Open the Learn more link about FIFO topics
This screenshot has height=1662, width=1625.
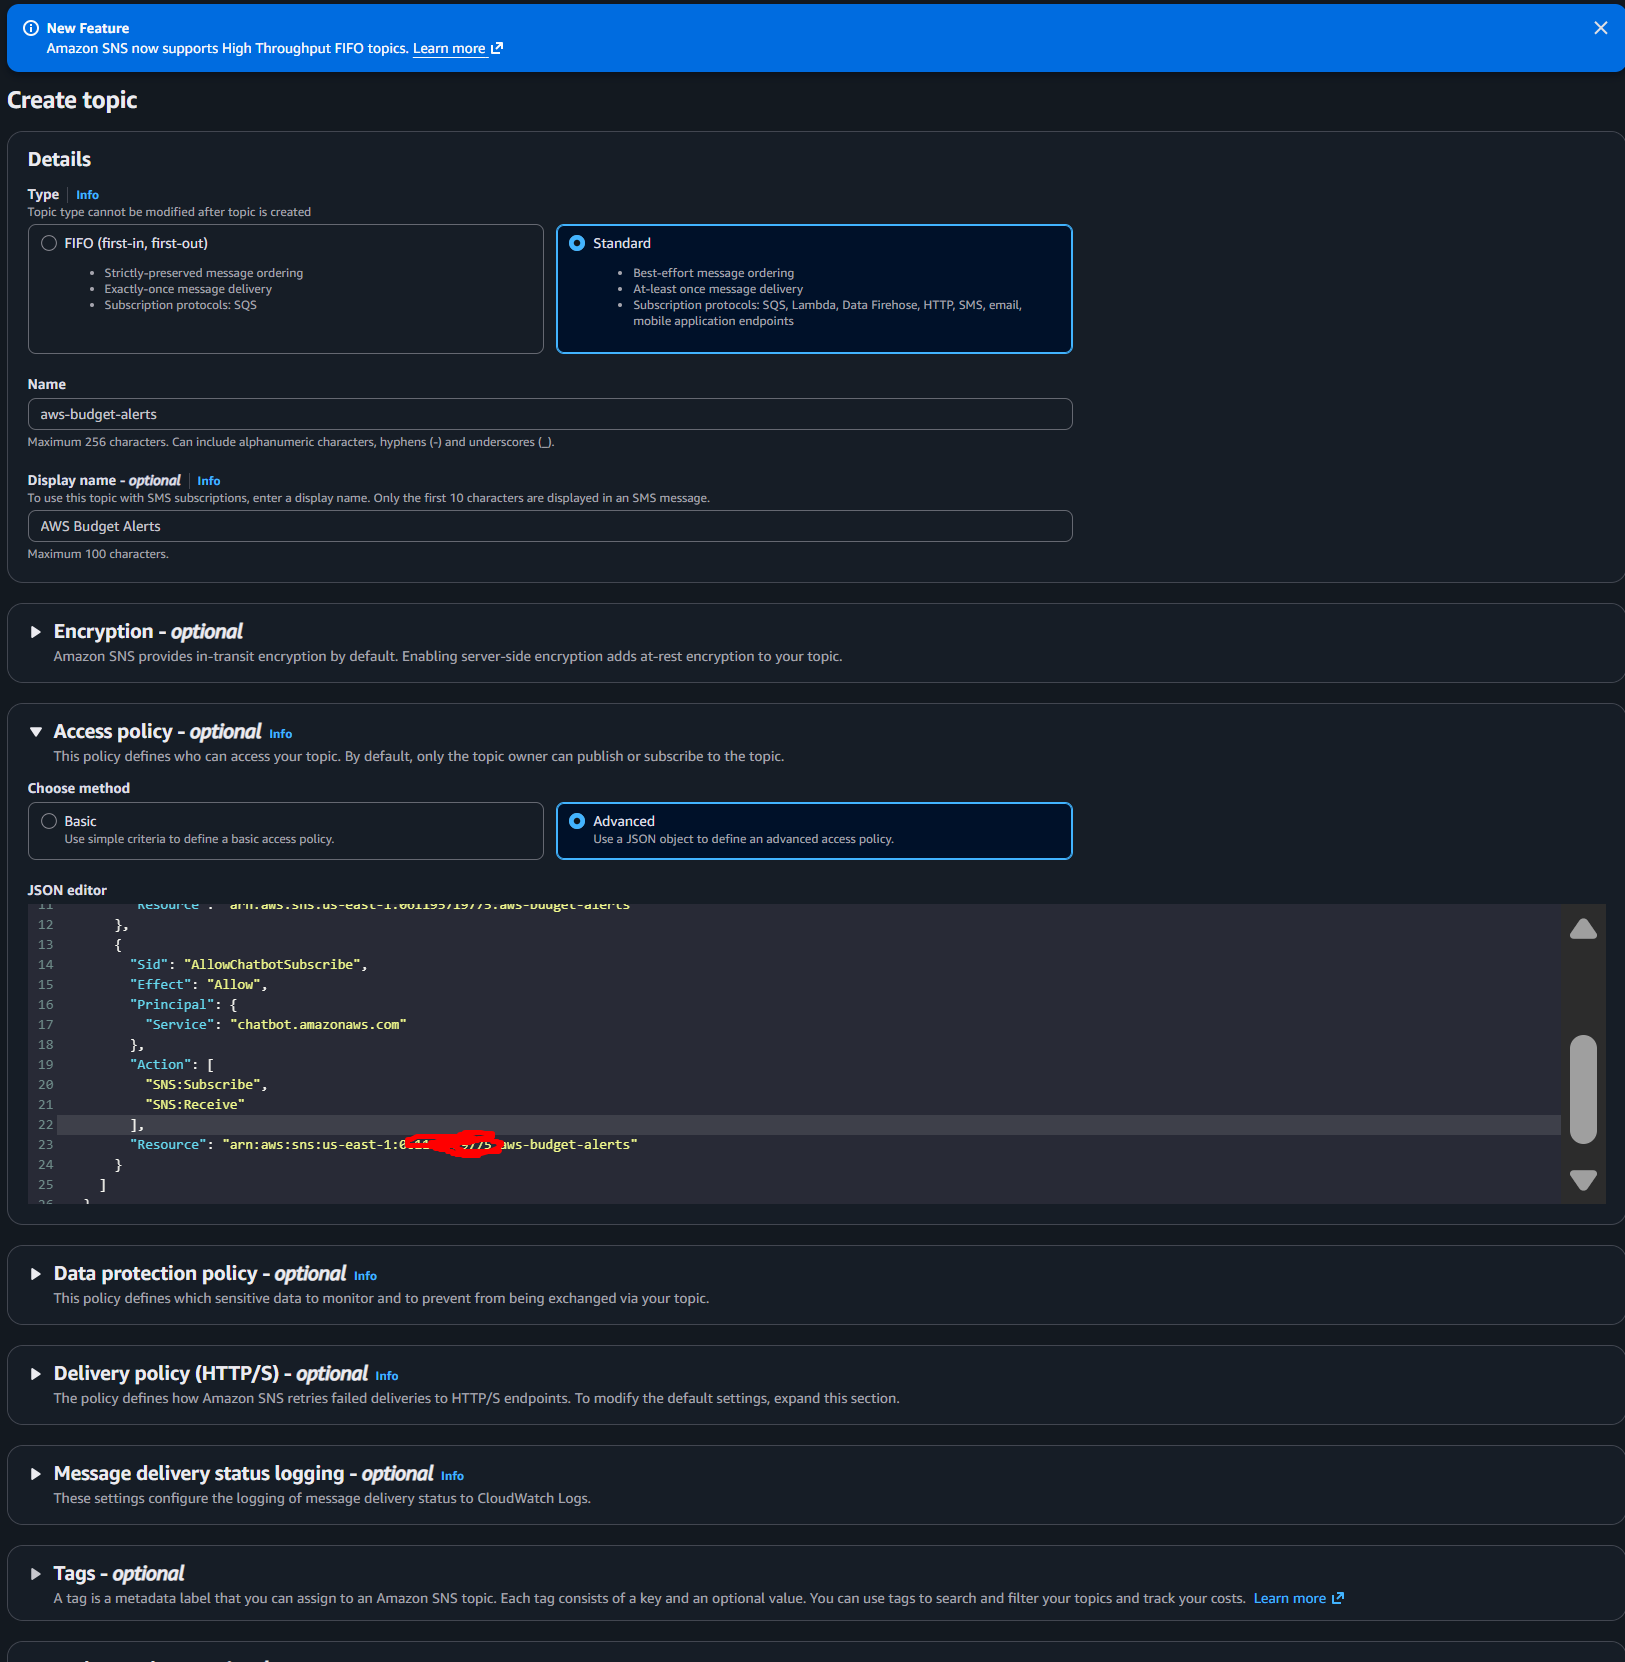coord(457,48)
